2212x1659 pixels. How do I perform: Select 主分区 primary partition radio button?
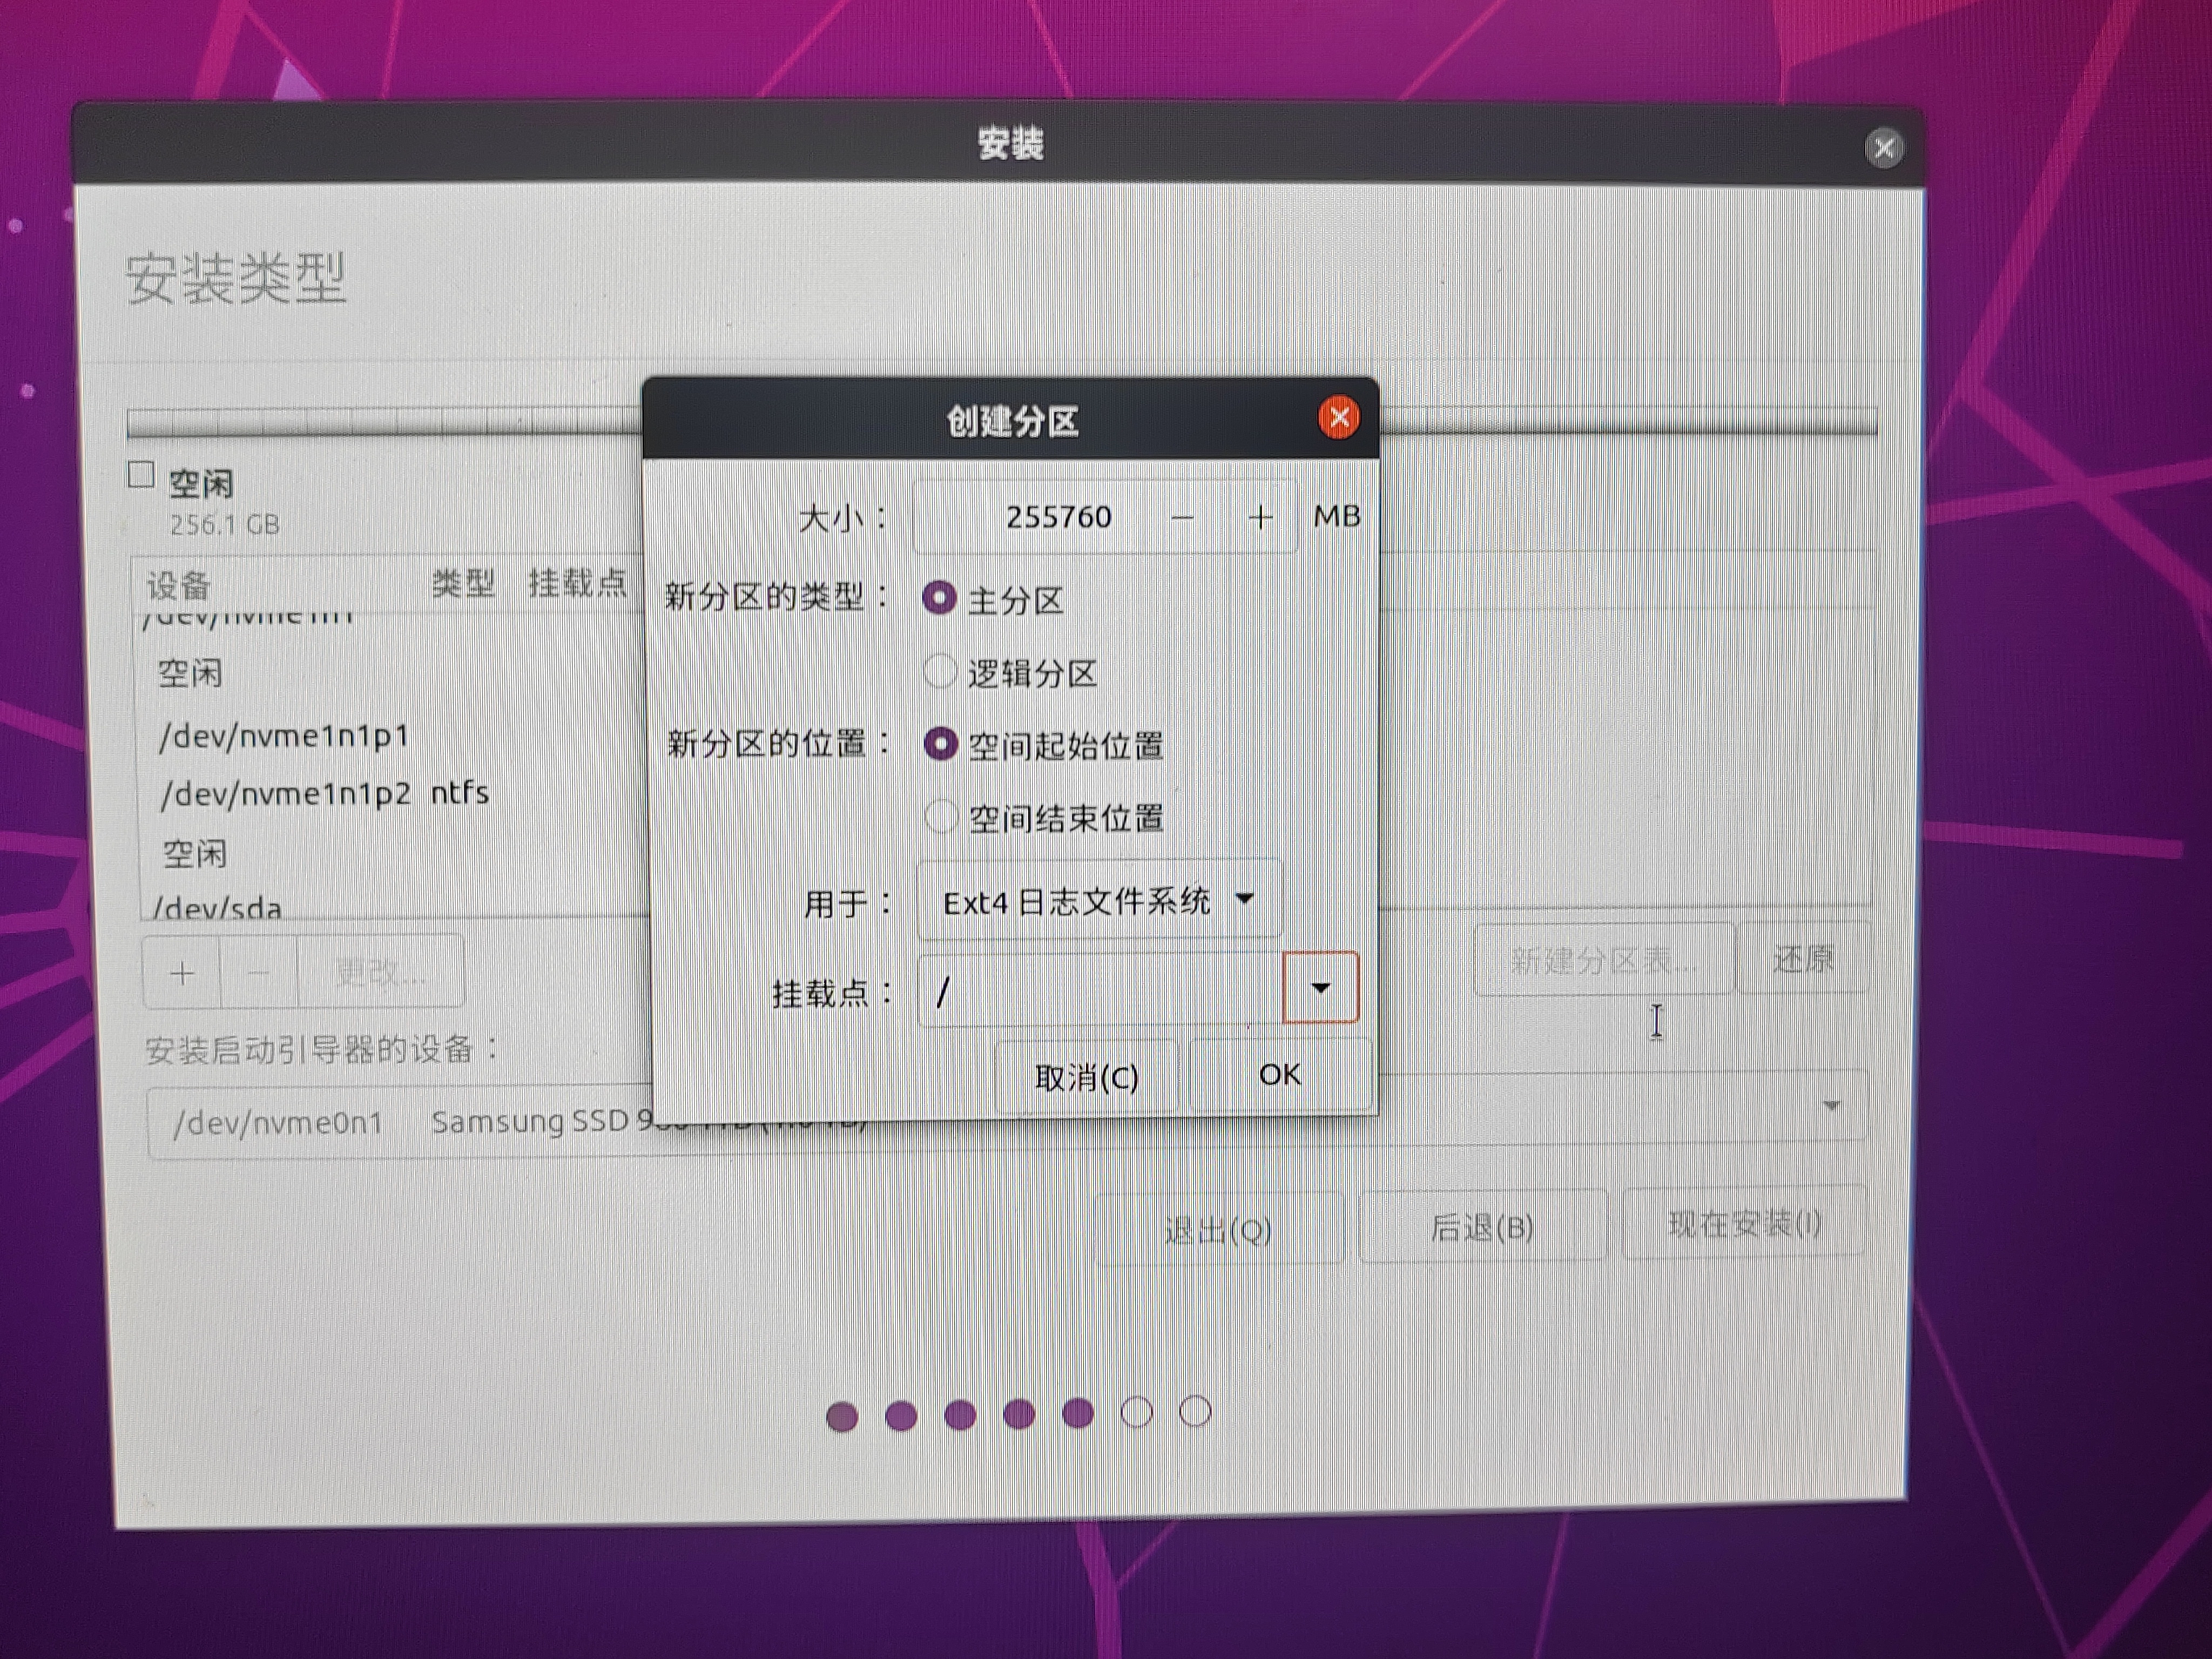pyautogui.click(x=939, y=598)
